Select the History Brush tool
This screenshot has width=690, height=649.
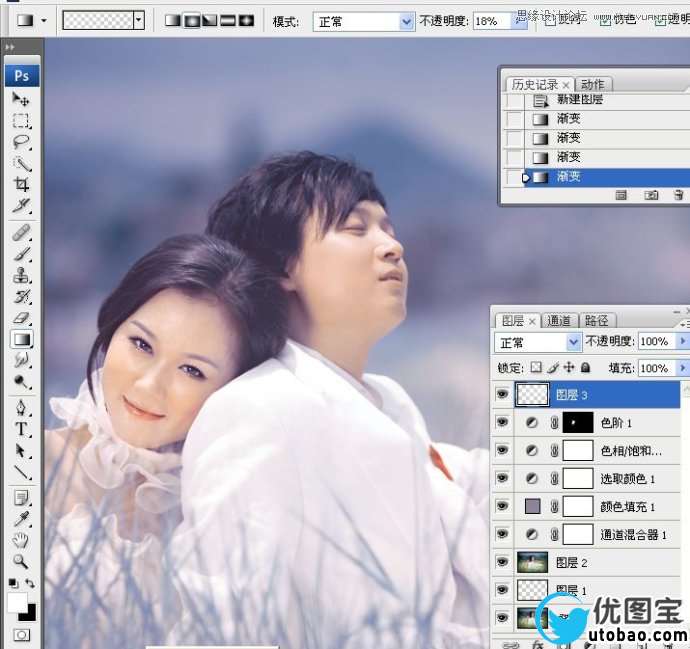click(x=21, y=297)
